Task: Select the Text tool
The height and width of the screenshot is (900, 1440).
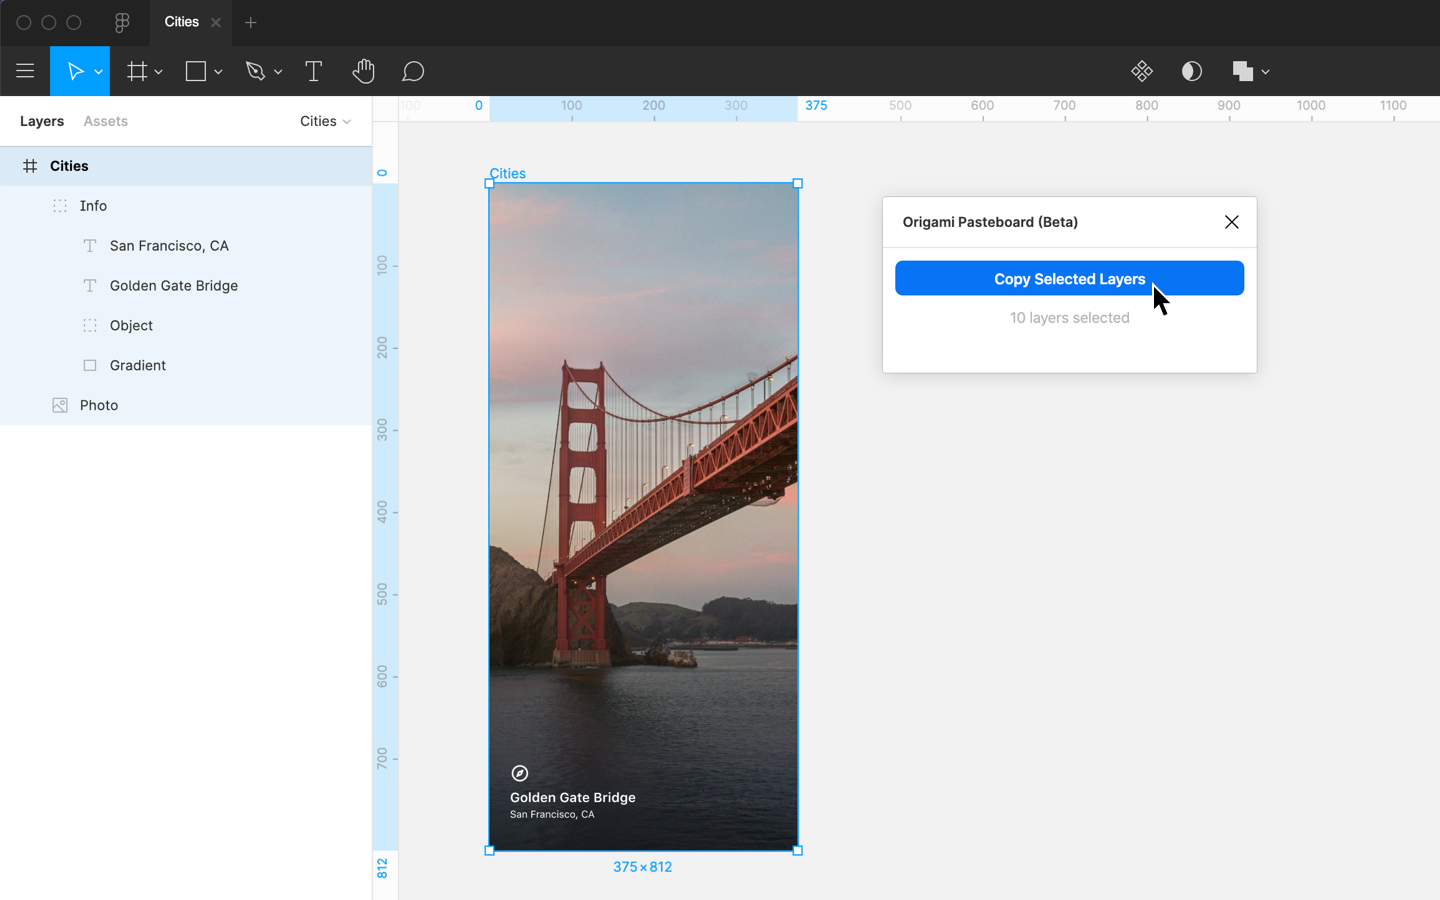Action: (313, 71)
